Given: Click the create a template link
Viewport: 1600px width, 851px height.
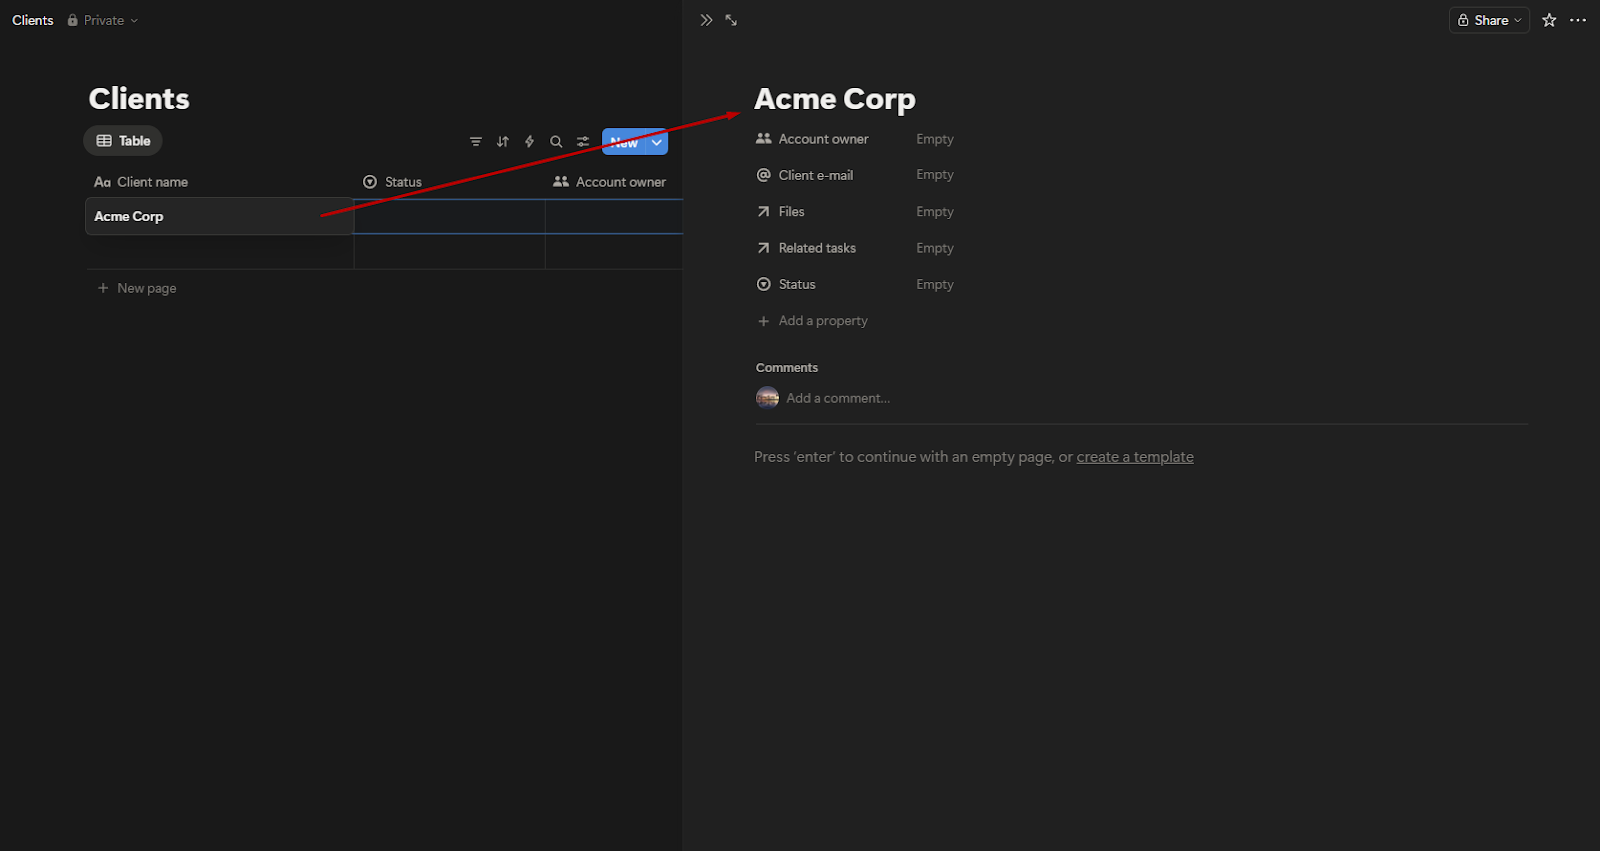Looking at the screenshot, I should click(1135, 457).
